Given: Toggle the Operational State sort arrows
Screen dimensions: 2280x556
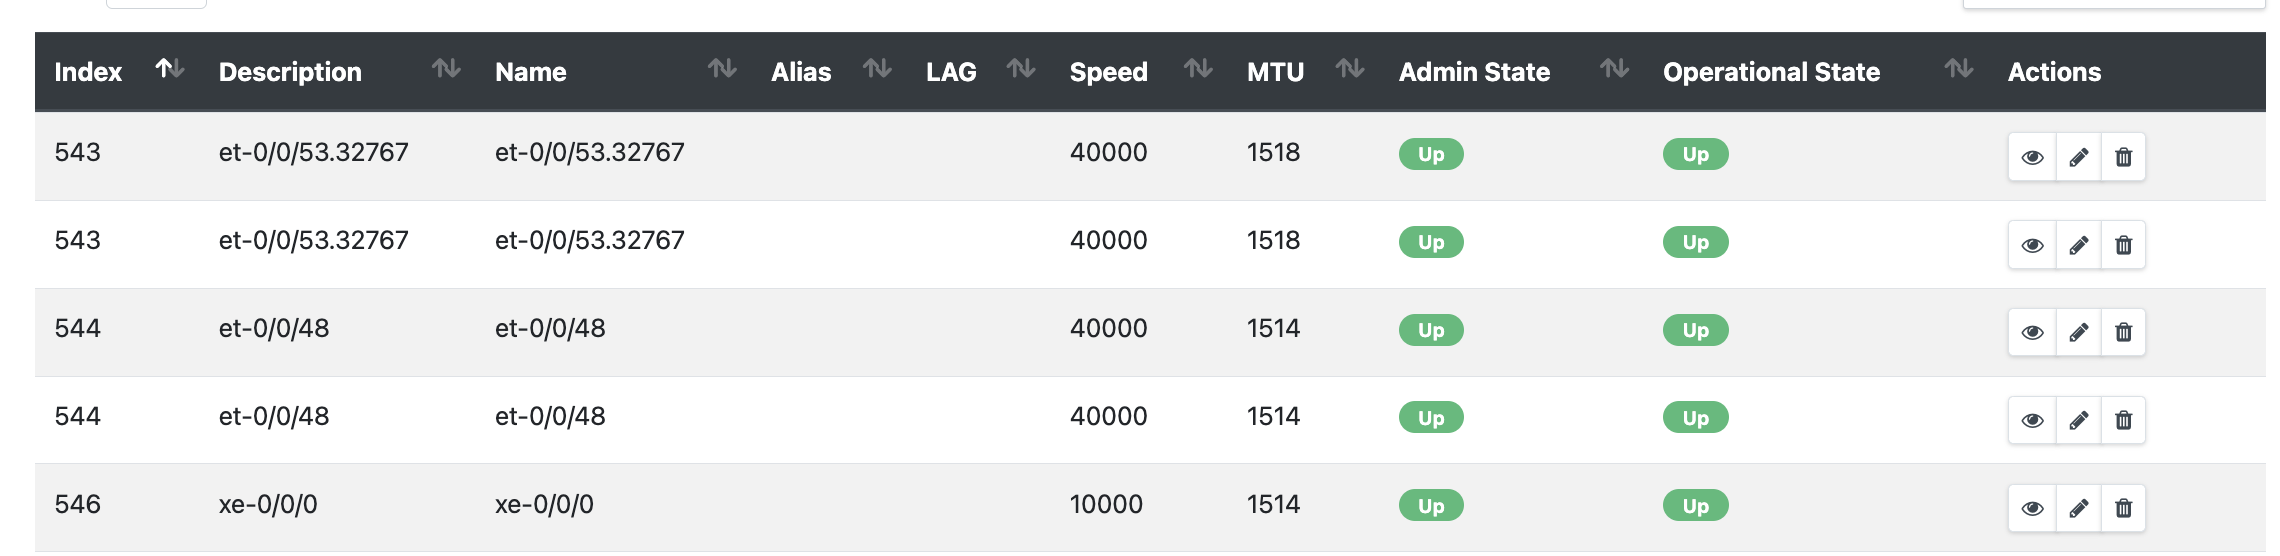Looking at the screenshot, I should [1959, 69].
